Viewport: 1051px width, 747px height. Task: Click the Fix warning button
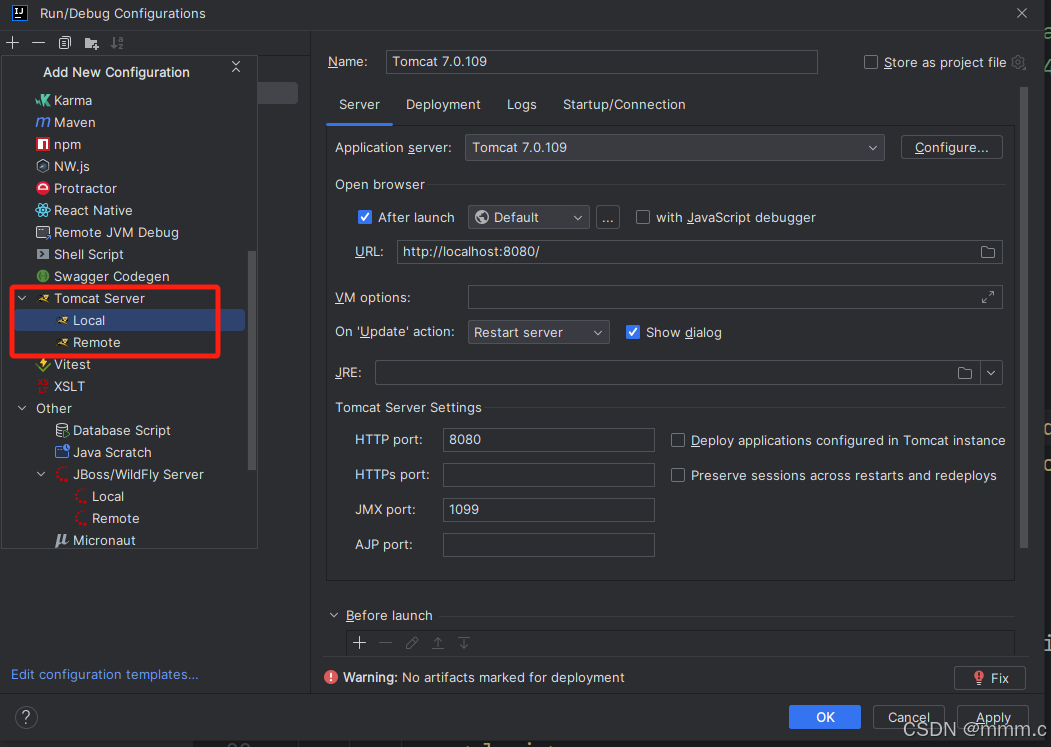pyautogui.click(x=989, y=678)
